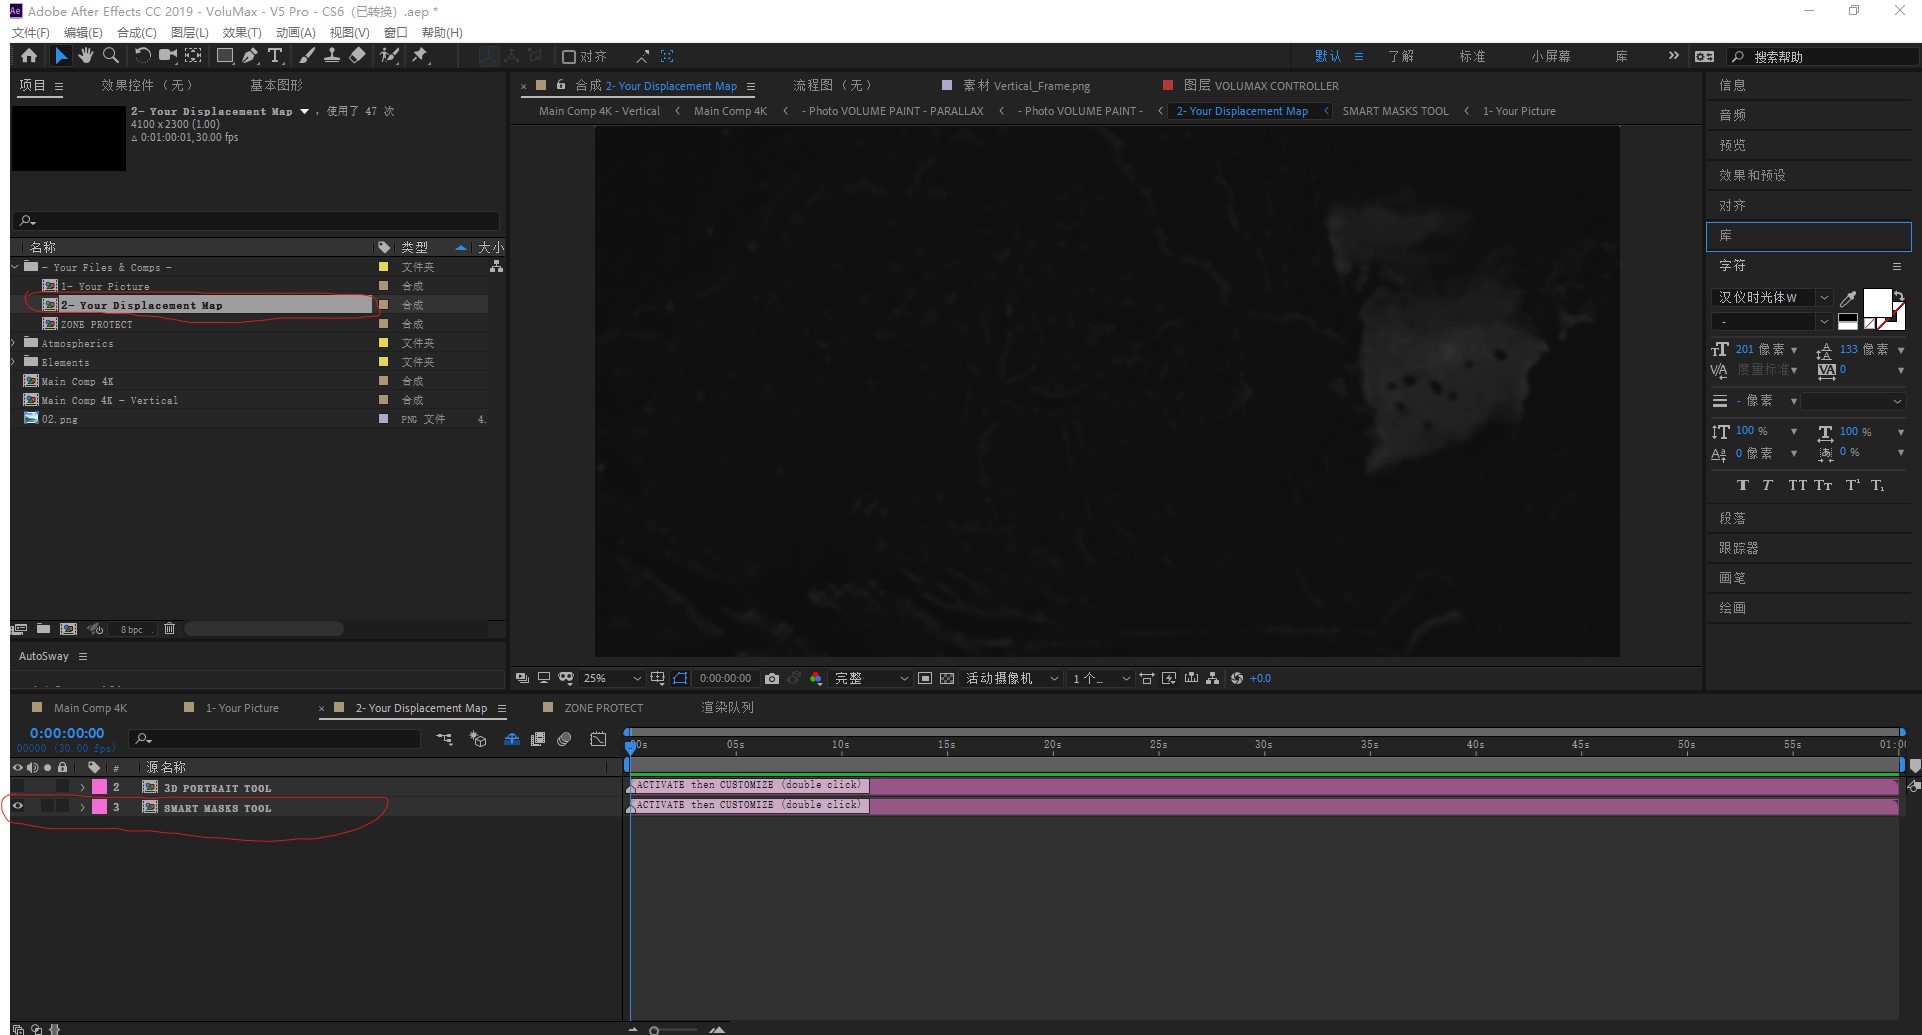Click the region of interest icon
This screenshot has height=1035, width=1922.
click(925, 678)
